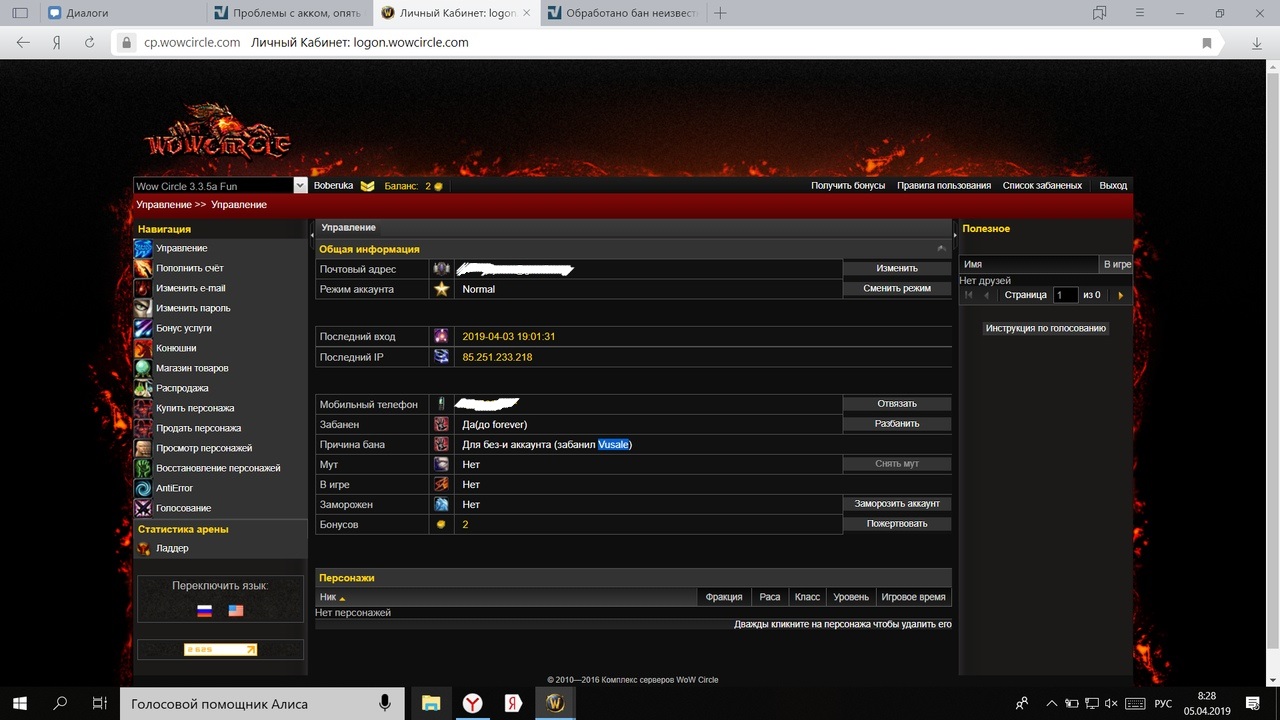Open Инструкция по голосованию link
1280x720 pixels.
(x=1045, y=328)
